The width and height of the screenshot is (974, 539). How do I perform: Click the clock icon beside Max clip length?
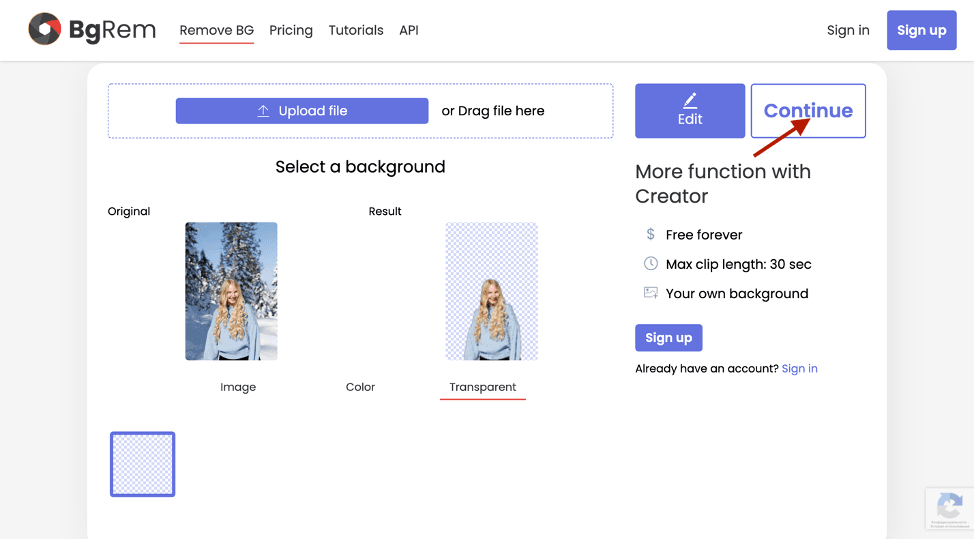[x=650, y=263]
